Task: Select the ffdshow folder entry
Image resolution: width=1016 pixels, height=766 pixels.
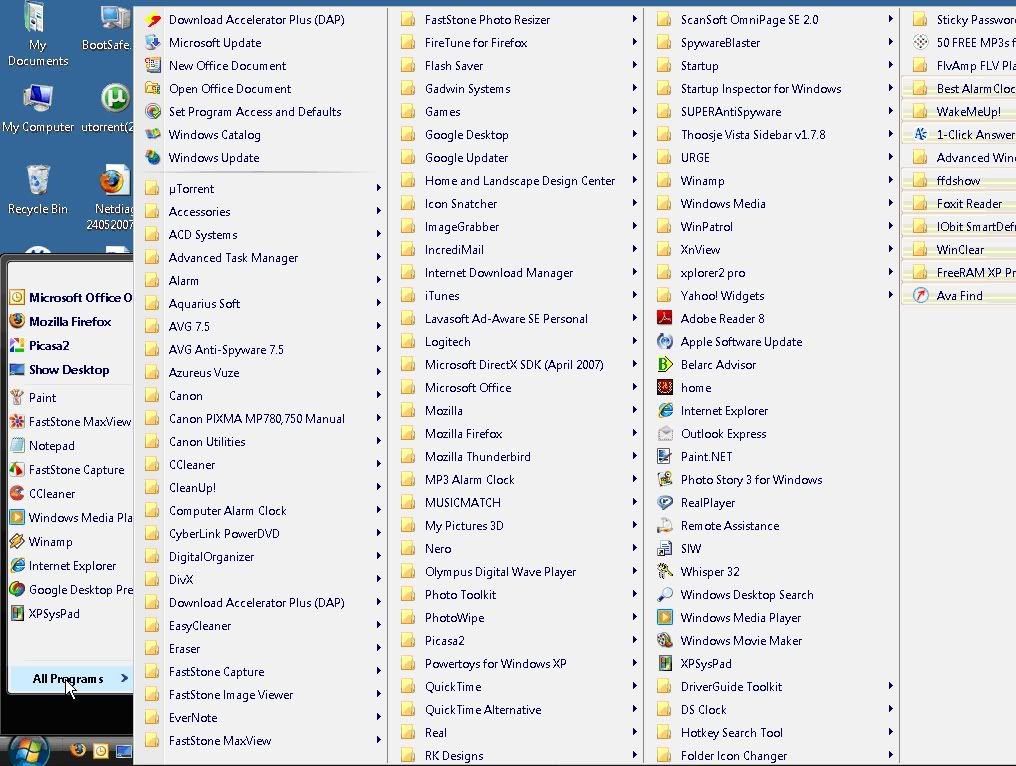Action: click(x=962, y=181)
